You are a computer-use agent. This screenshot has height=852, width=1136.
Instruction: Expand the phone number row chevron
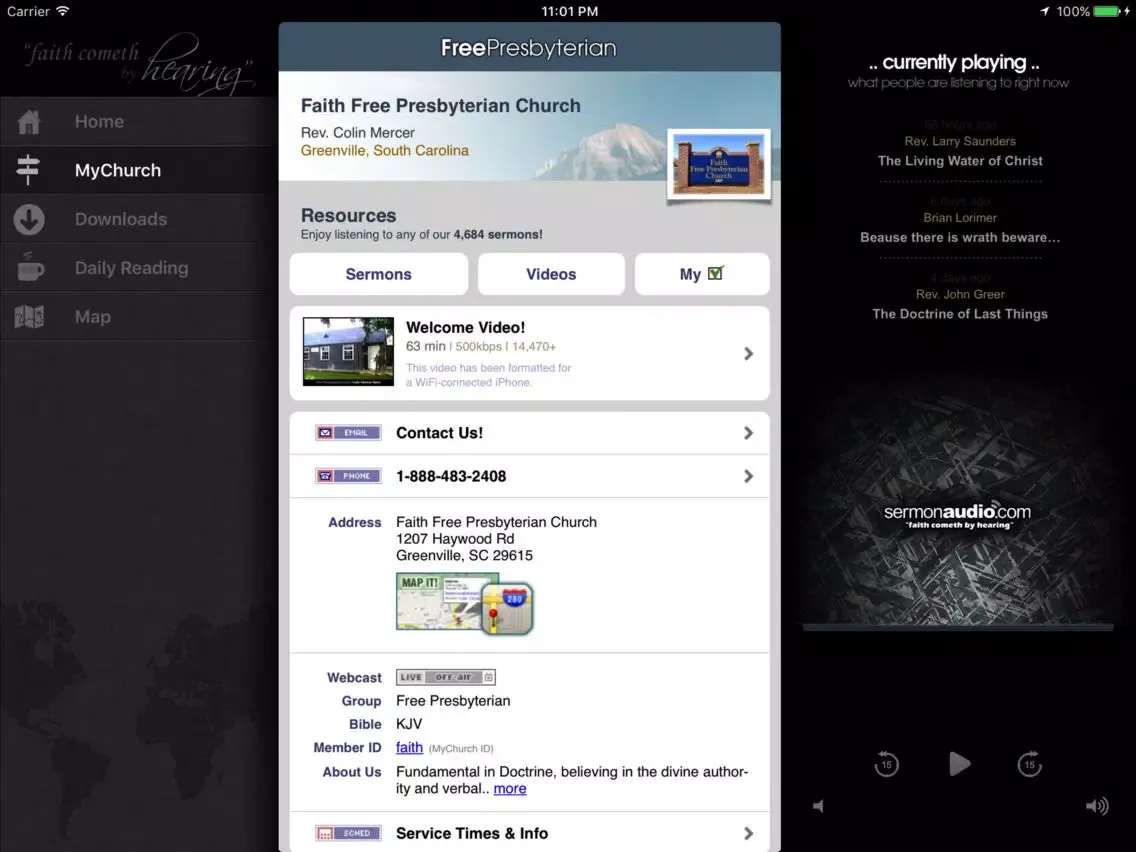point(748,476)
